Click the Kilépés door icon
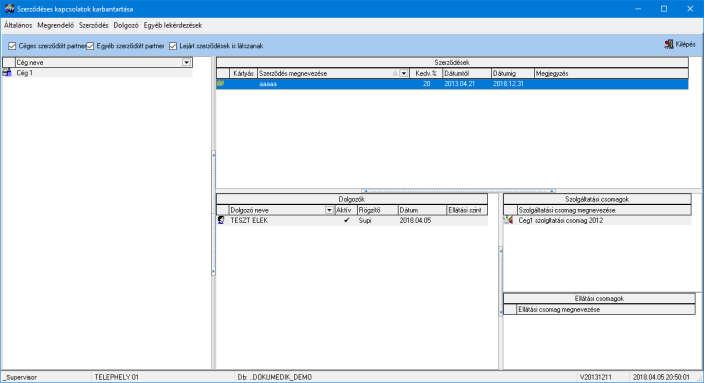This screenshot has width=704, height=383. 669,44
